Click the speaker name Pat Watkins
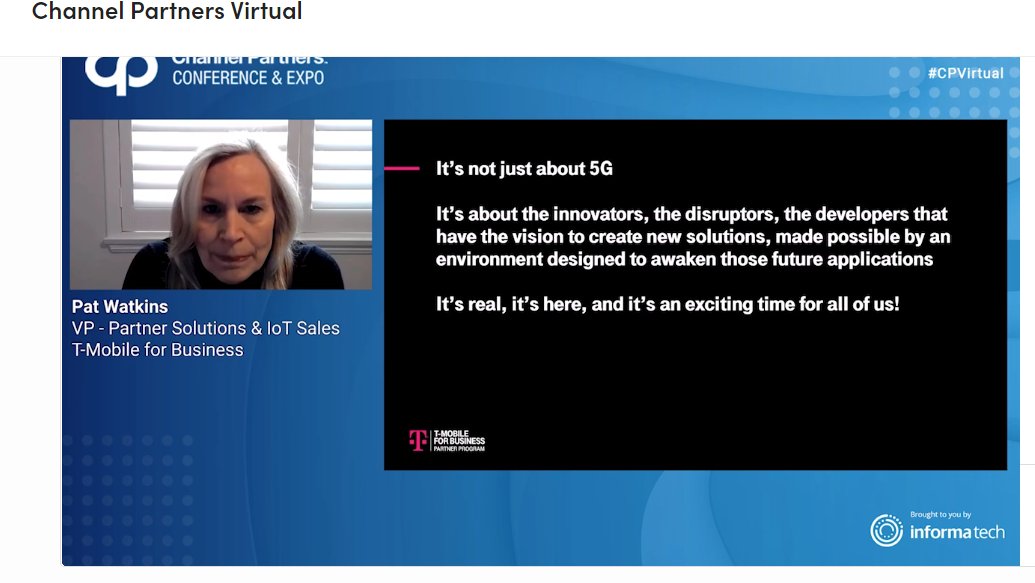Screen dimensions: 1035x583 [x=120, y=306]
